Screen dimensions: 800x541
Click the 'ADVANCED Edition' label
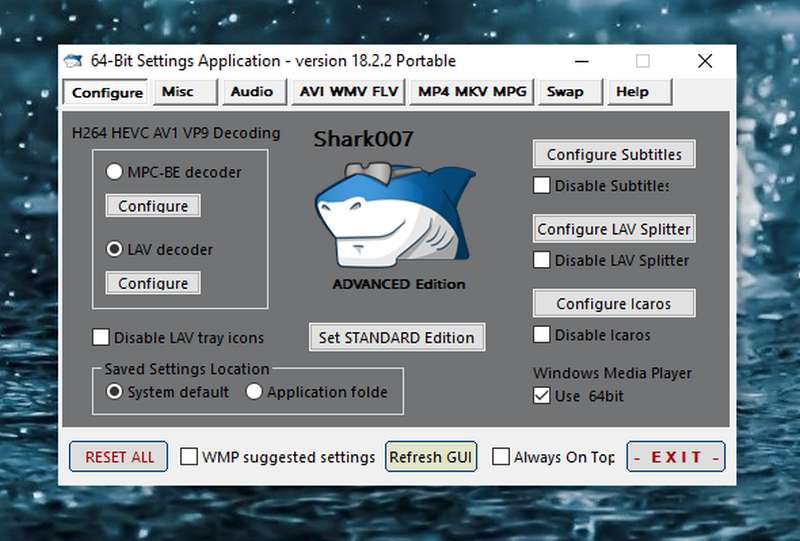coord(399,284)
